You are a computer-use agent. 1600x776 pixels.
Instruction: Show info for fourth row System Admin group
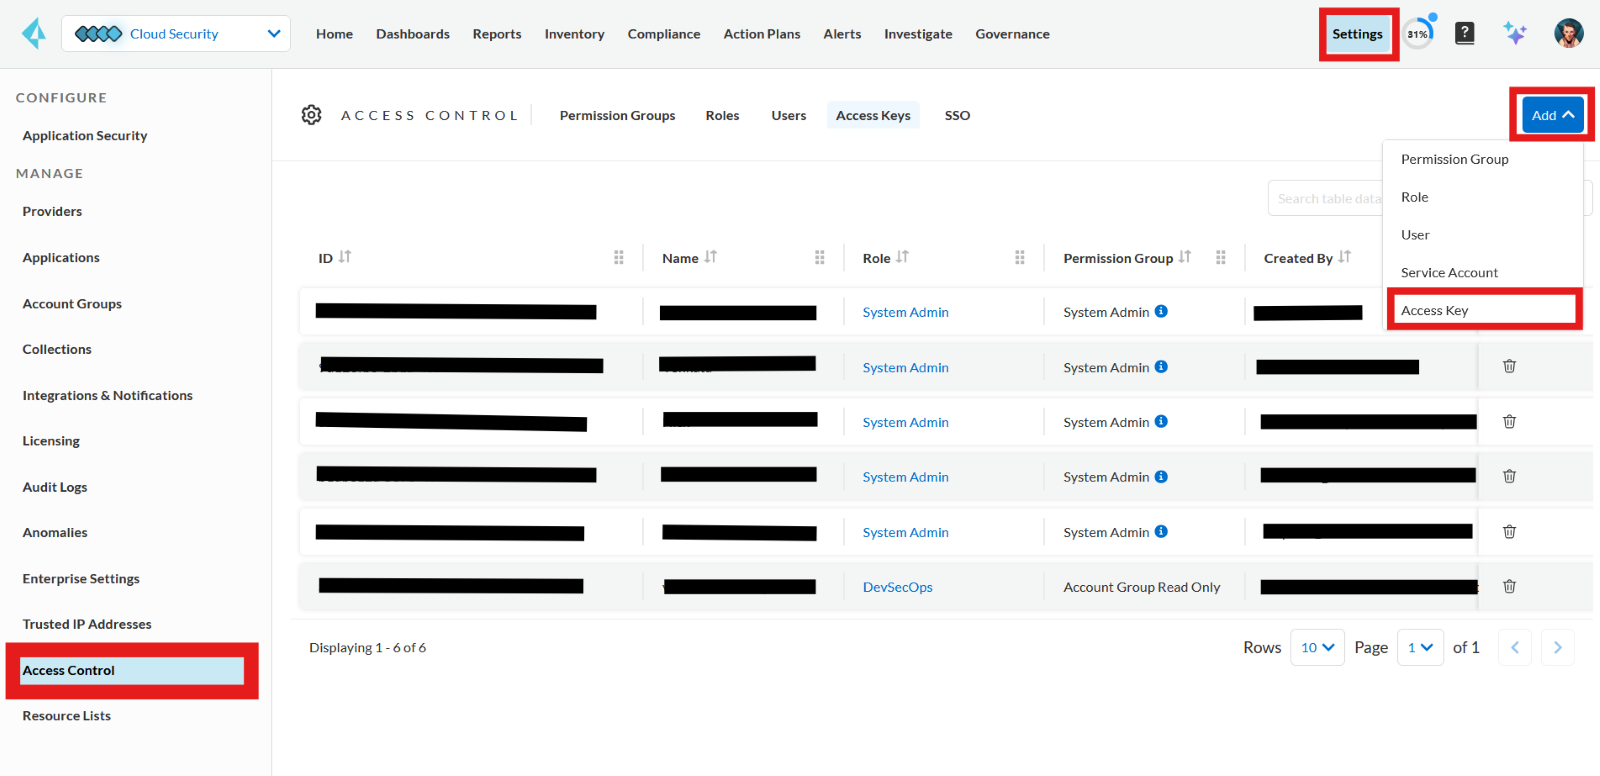pyautogui.click(x=1161, y=476)
